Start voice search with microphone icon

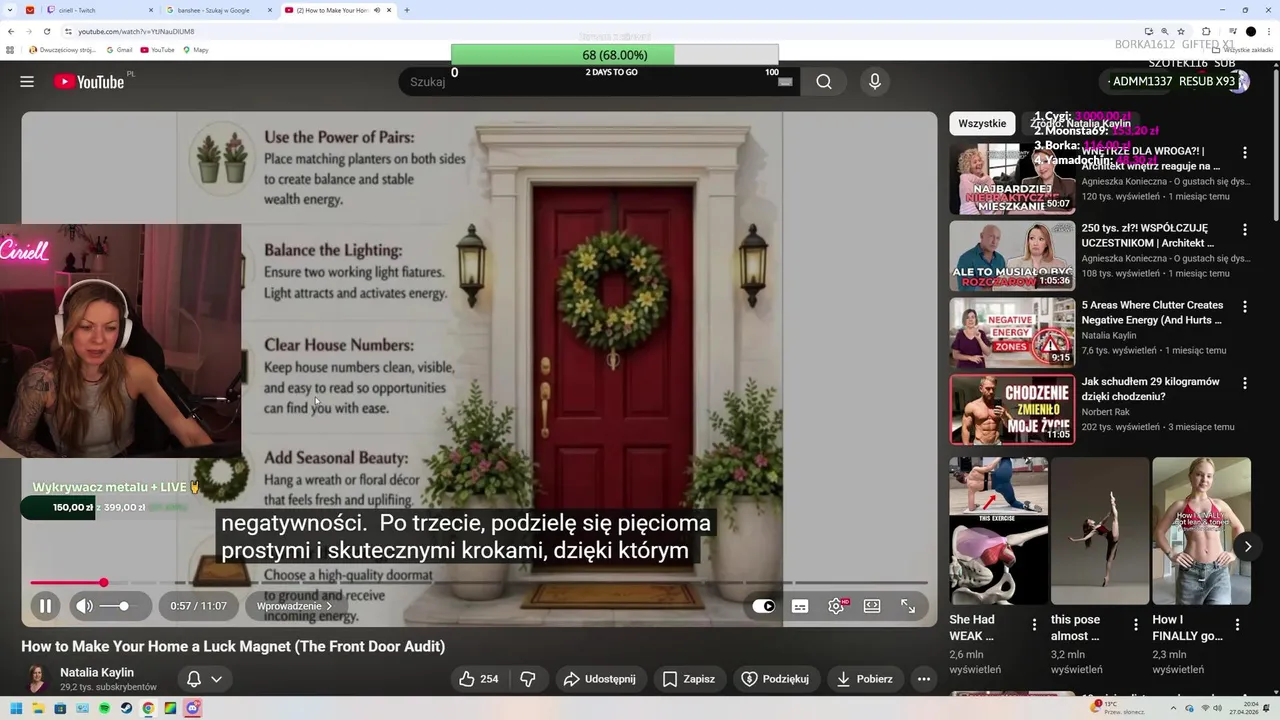tap(875, 82)
